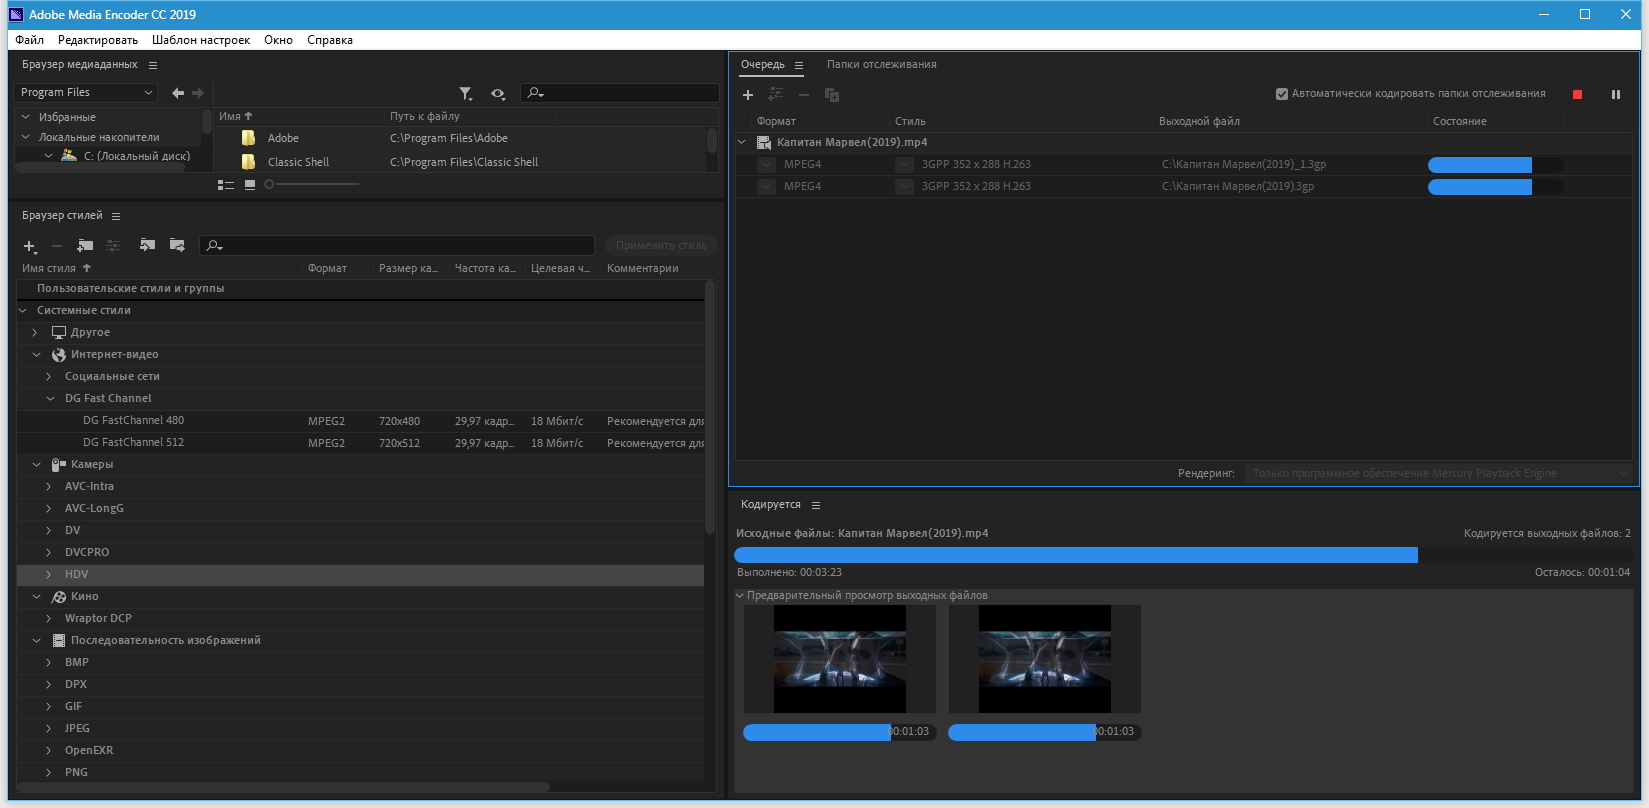Click the Preset Browser search field
The width and height of the screenshot is (1649, 808).
point(397,246)
